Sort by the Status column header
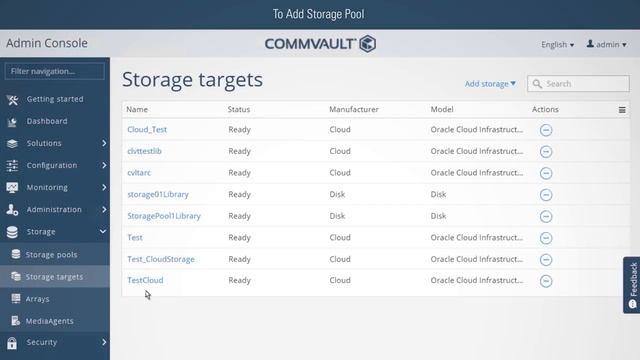640x360 pixels. [x=239, y=109]
